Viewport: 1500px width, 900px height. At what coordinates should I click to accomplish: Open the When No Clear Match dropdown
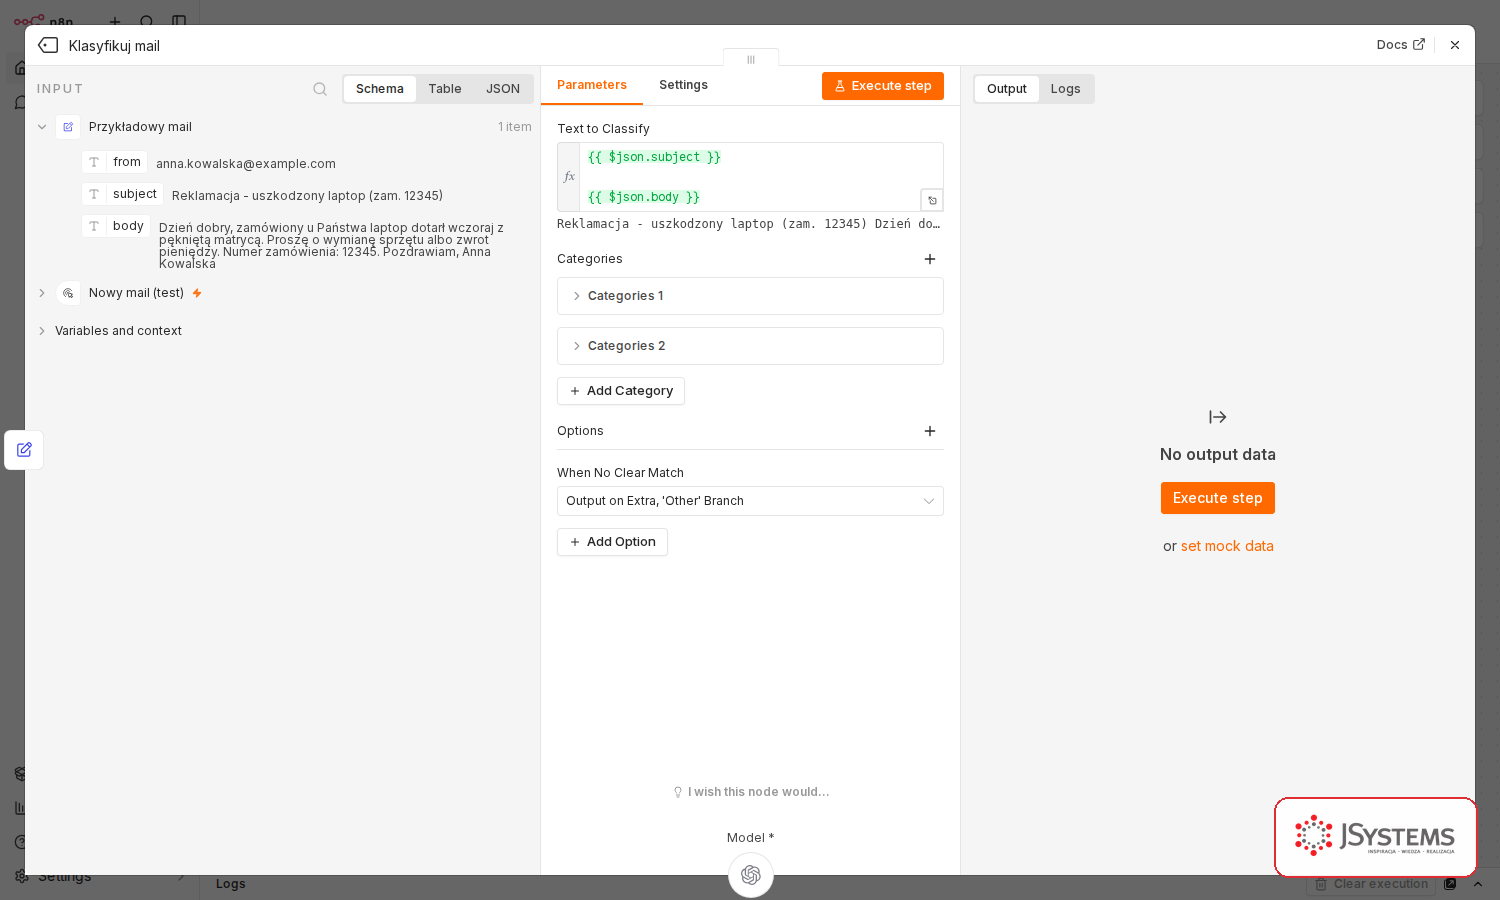pos(750,501)
